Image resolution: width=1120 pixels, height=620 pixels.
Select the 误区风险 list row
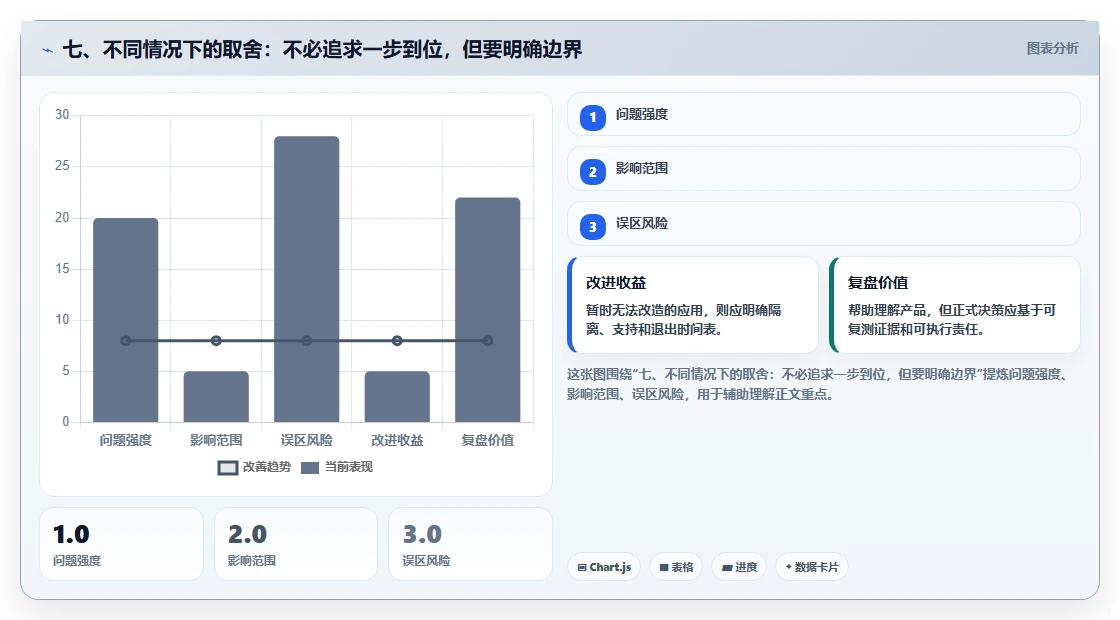(824, 224)
